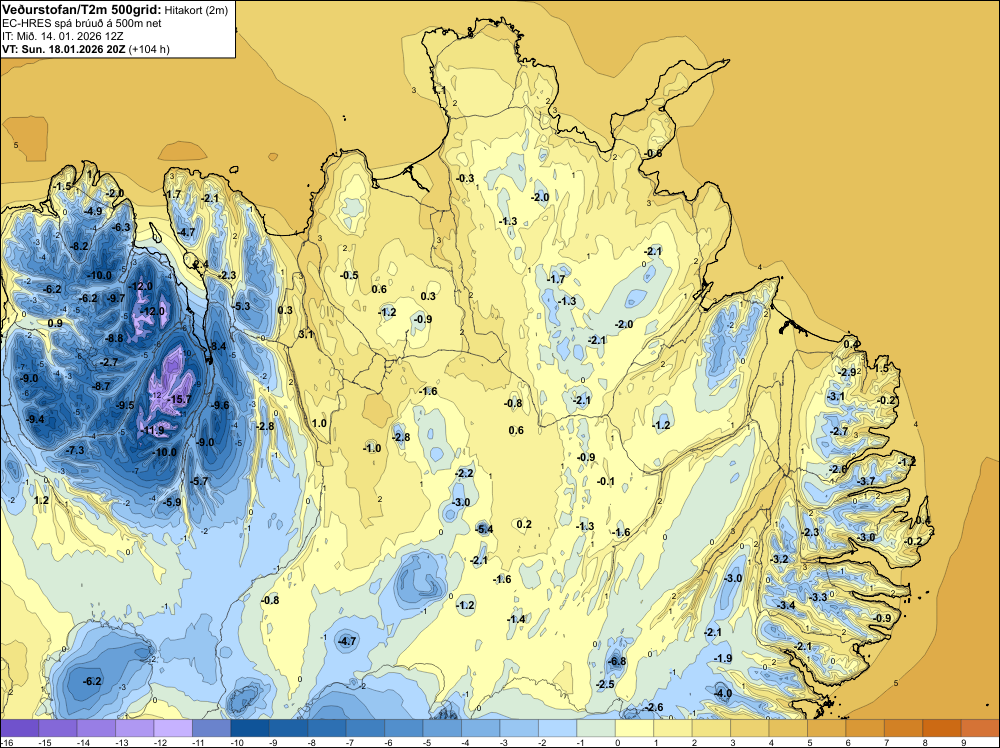Screen dimensions: 1000x748
Task: Click the '-5.4' temperature label
Action: 484,529
